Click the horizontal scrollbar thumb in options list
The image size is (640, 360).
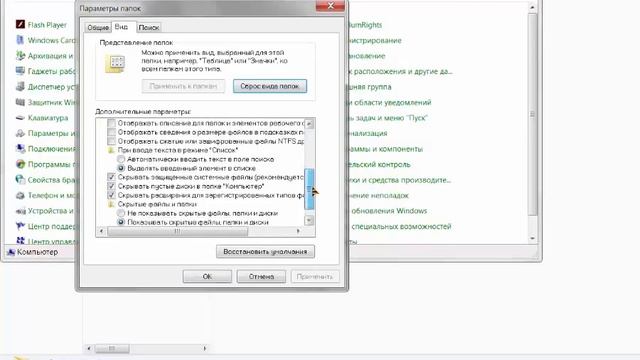pyautogui.click(x=178, y=231)
